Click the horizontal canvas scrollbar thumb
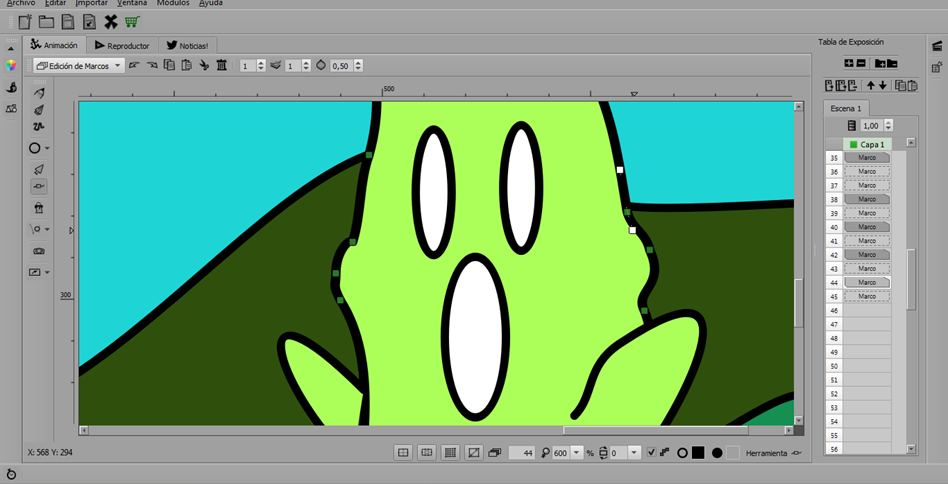Screen dimensions: 948x484 pos(655,430)
